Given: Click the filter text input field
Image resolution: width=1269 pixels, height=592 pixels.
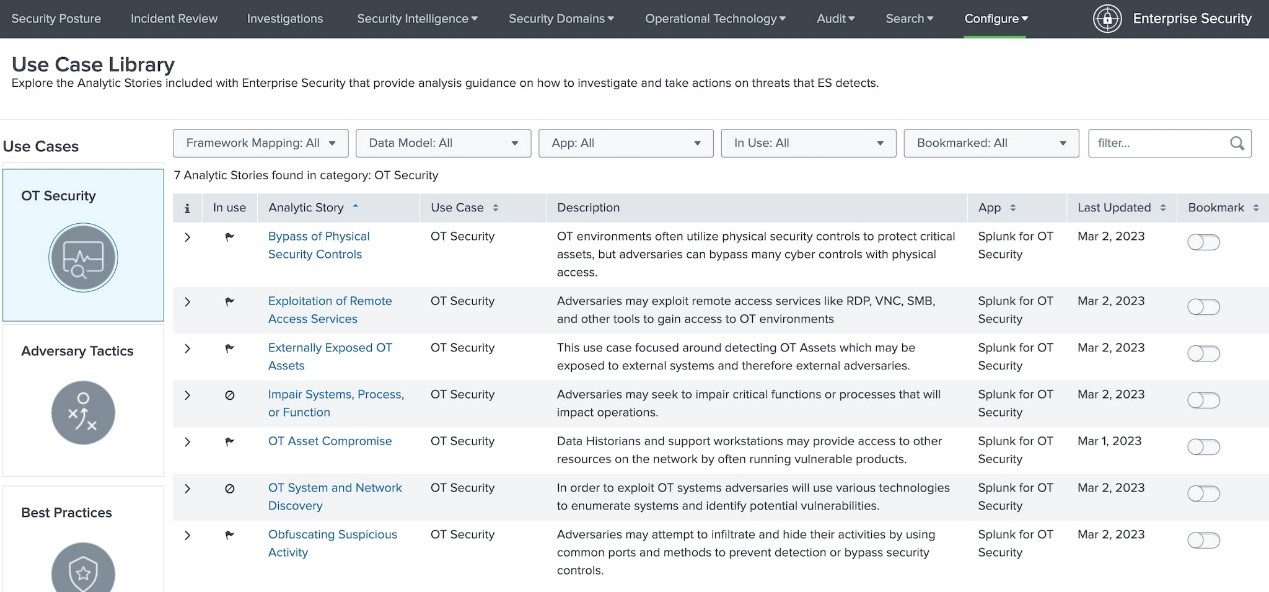Looking at the screenshot, I should point(1156,143).
